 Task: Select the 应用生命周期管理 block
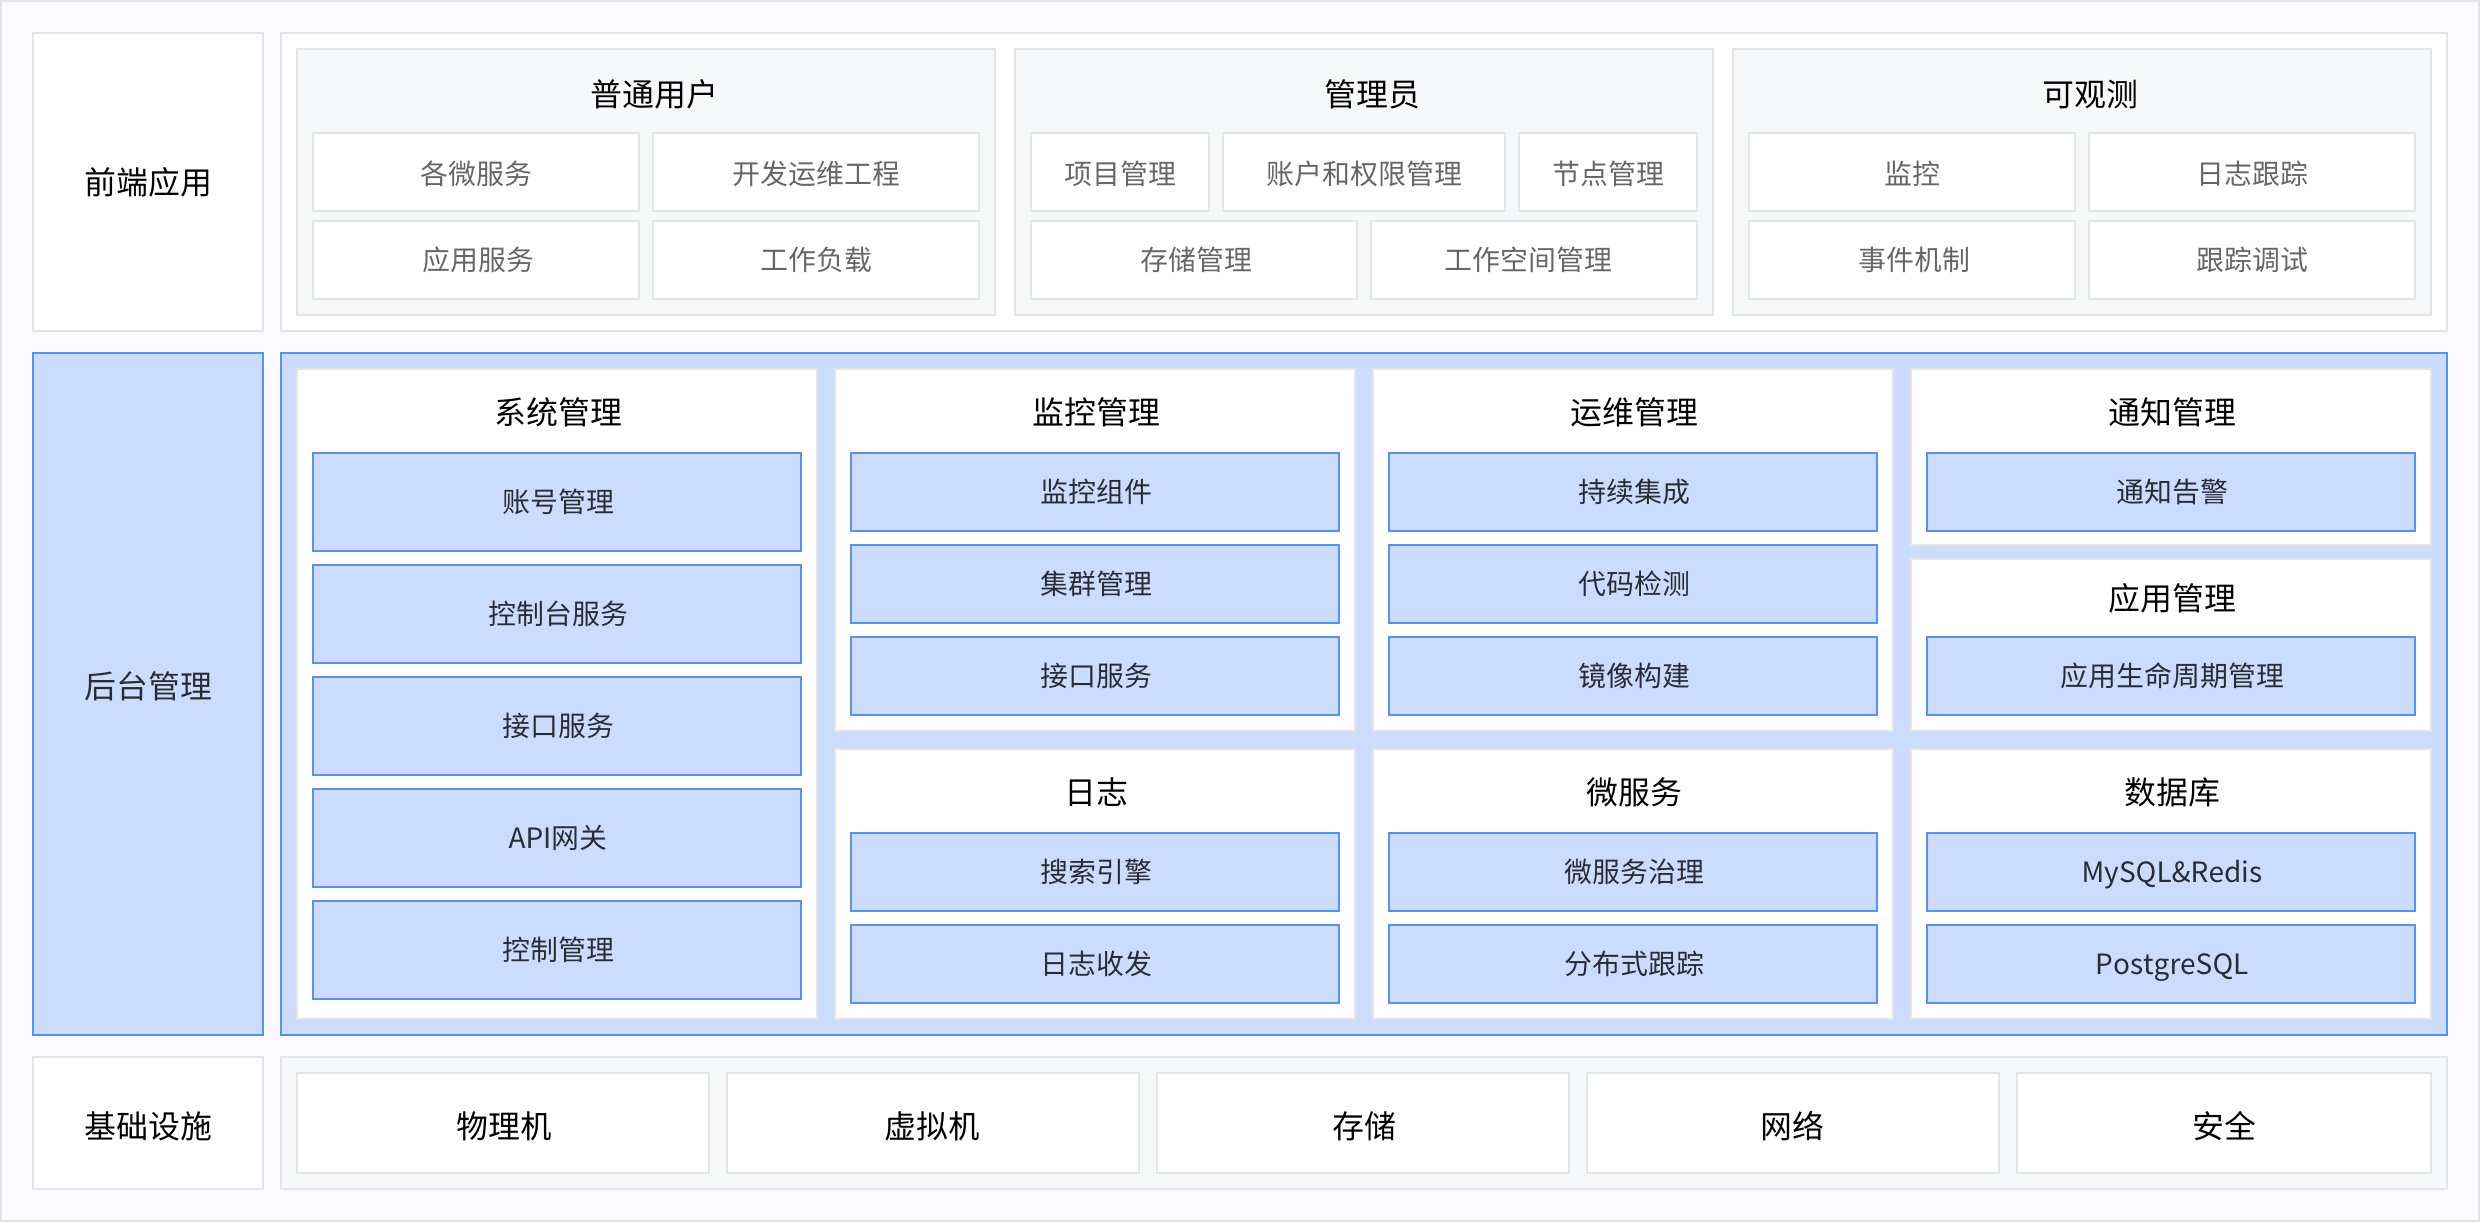[x=2170, y=676]
